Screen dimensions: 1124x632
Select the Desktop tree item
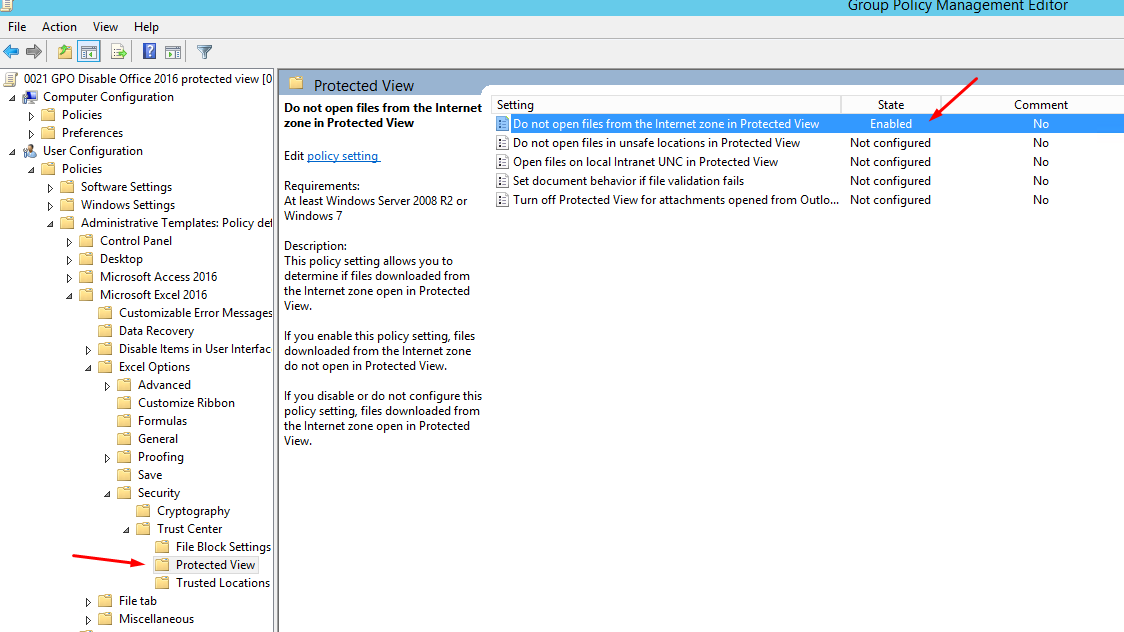coord(121,259)
